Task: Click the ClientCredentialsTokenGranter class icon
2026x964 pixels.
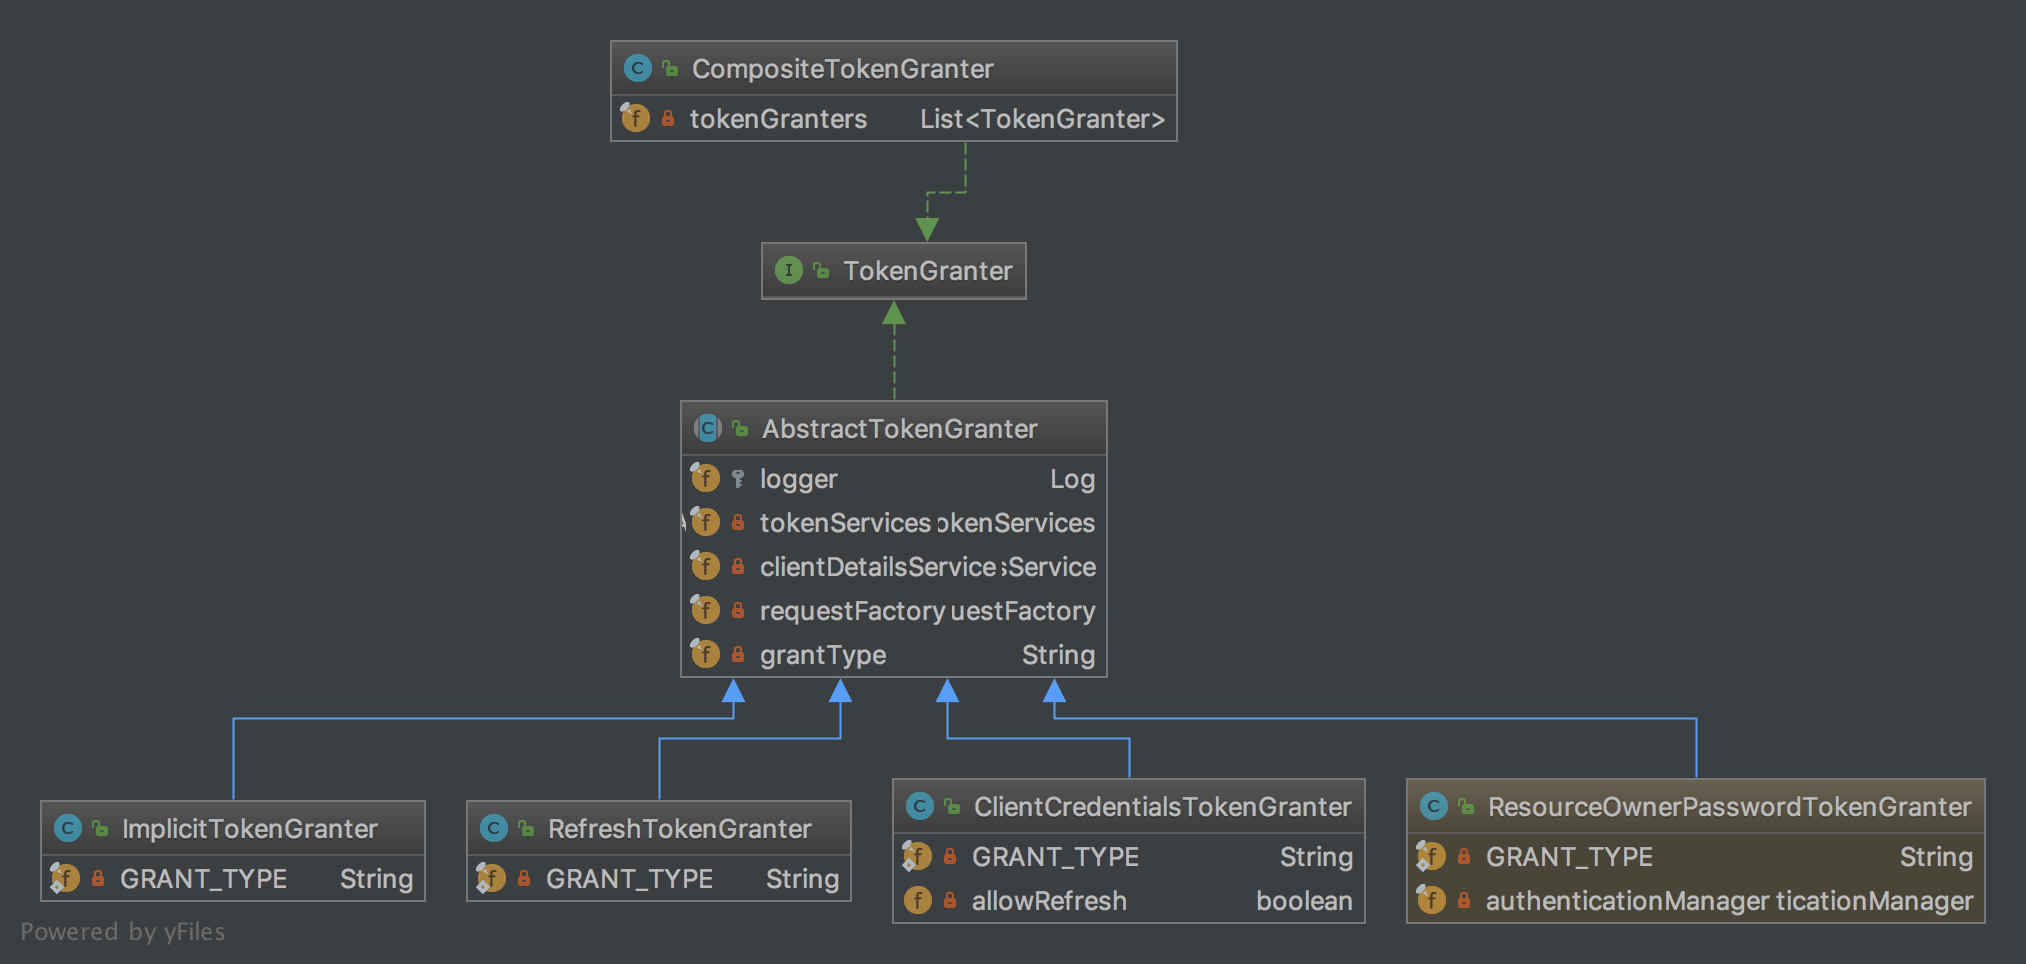Action: (919, 806)
